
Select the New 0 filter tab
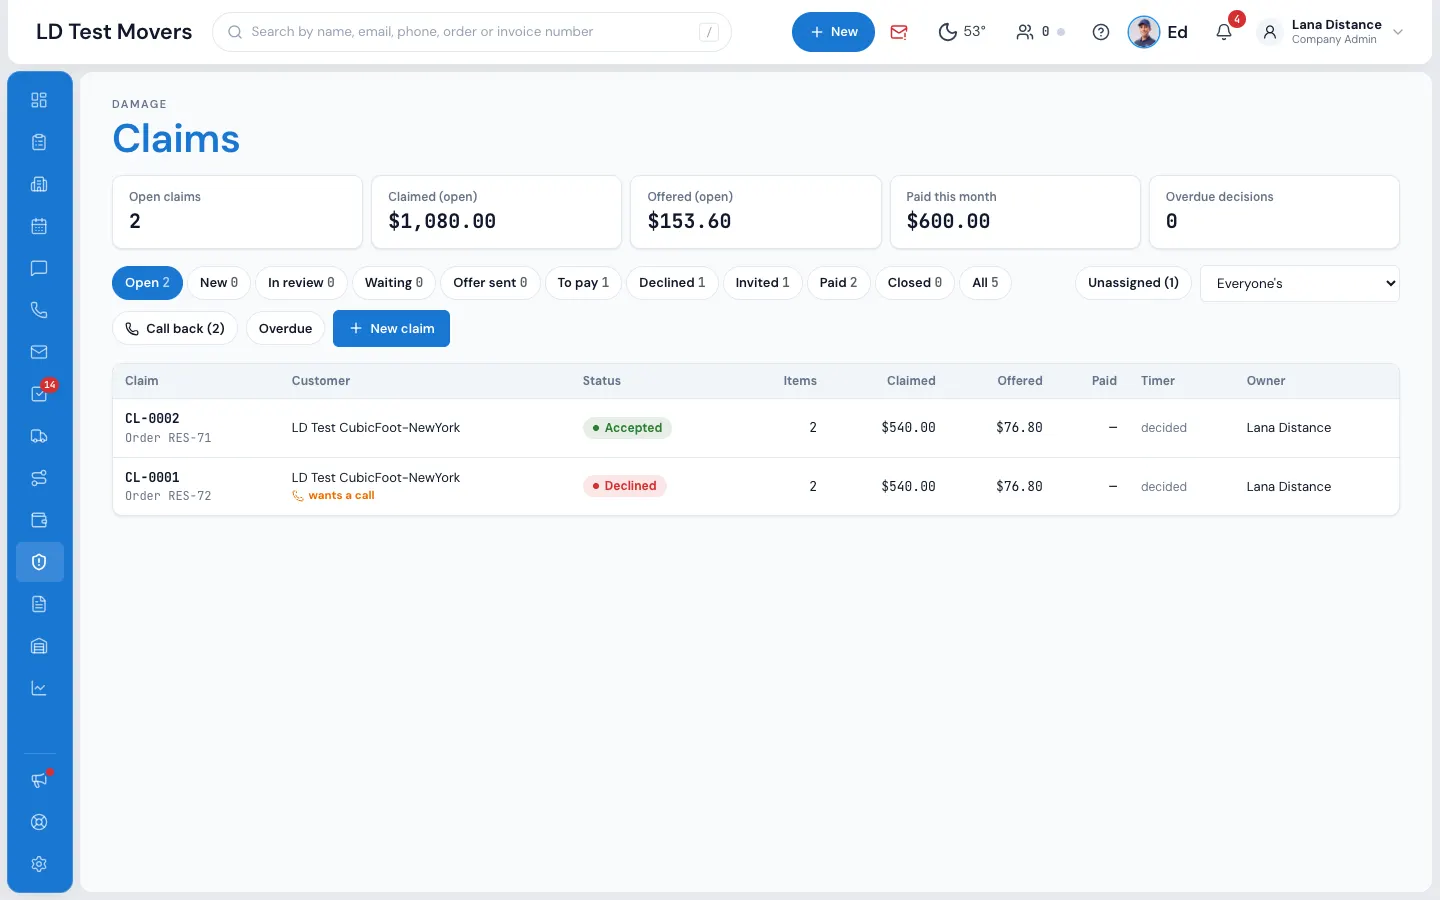(x=219, y=283)
